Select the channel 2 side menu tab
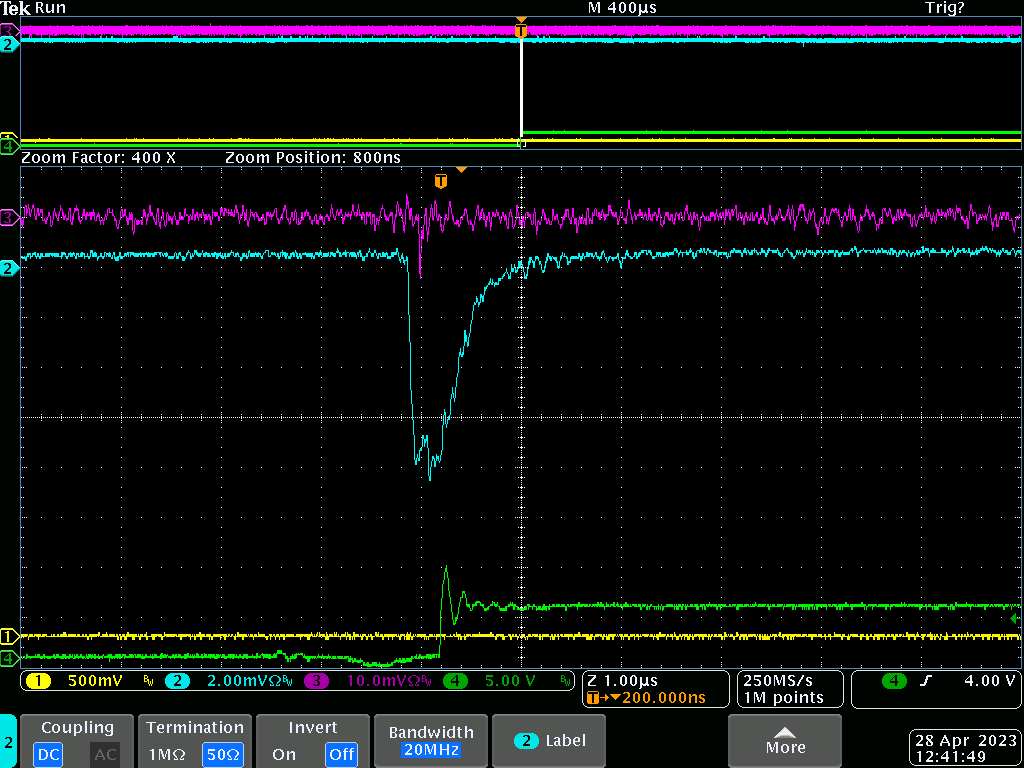 point(8,741)
